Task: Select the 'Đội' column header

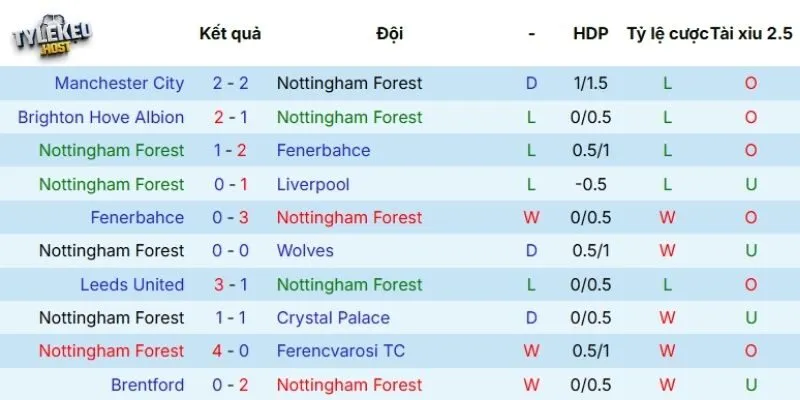Action: click(390, 33)
